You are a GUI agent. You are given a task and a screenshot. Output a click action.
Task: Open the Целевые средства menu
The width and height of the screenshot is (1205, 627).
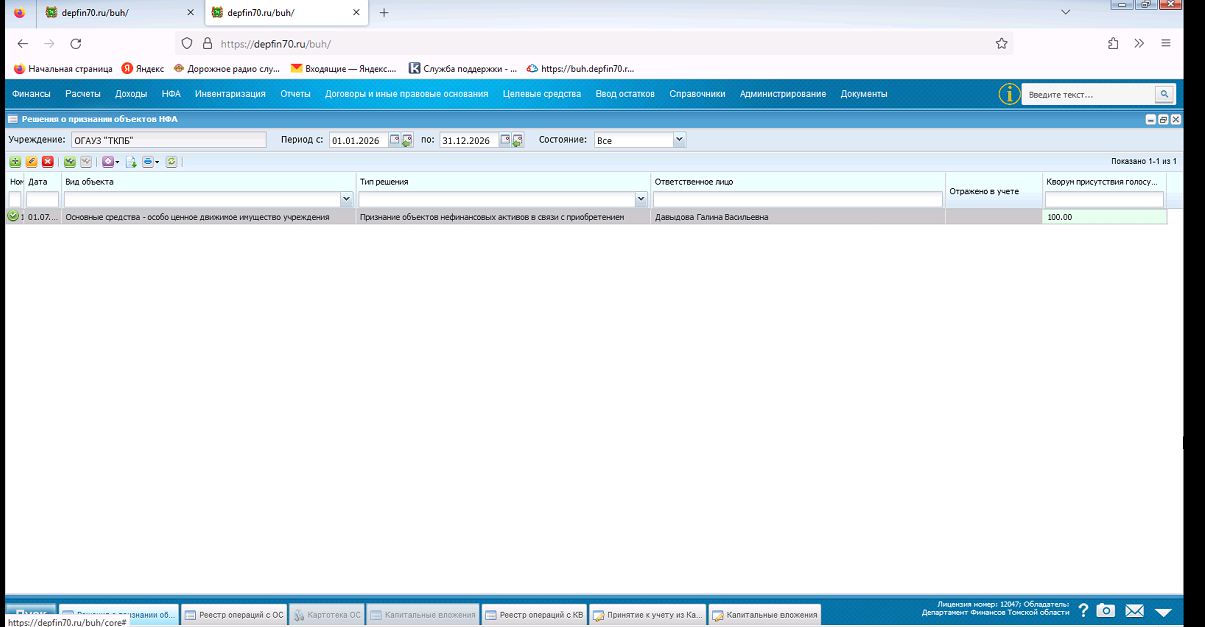[x=541, y=94]
